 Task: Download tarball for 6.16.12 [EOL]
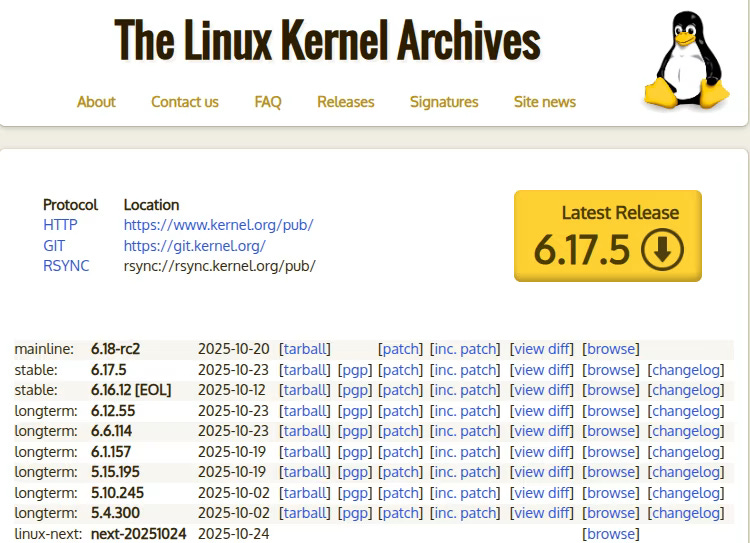tap(305, 390)
